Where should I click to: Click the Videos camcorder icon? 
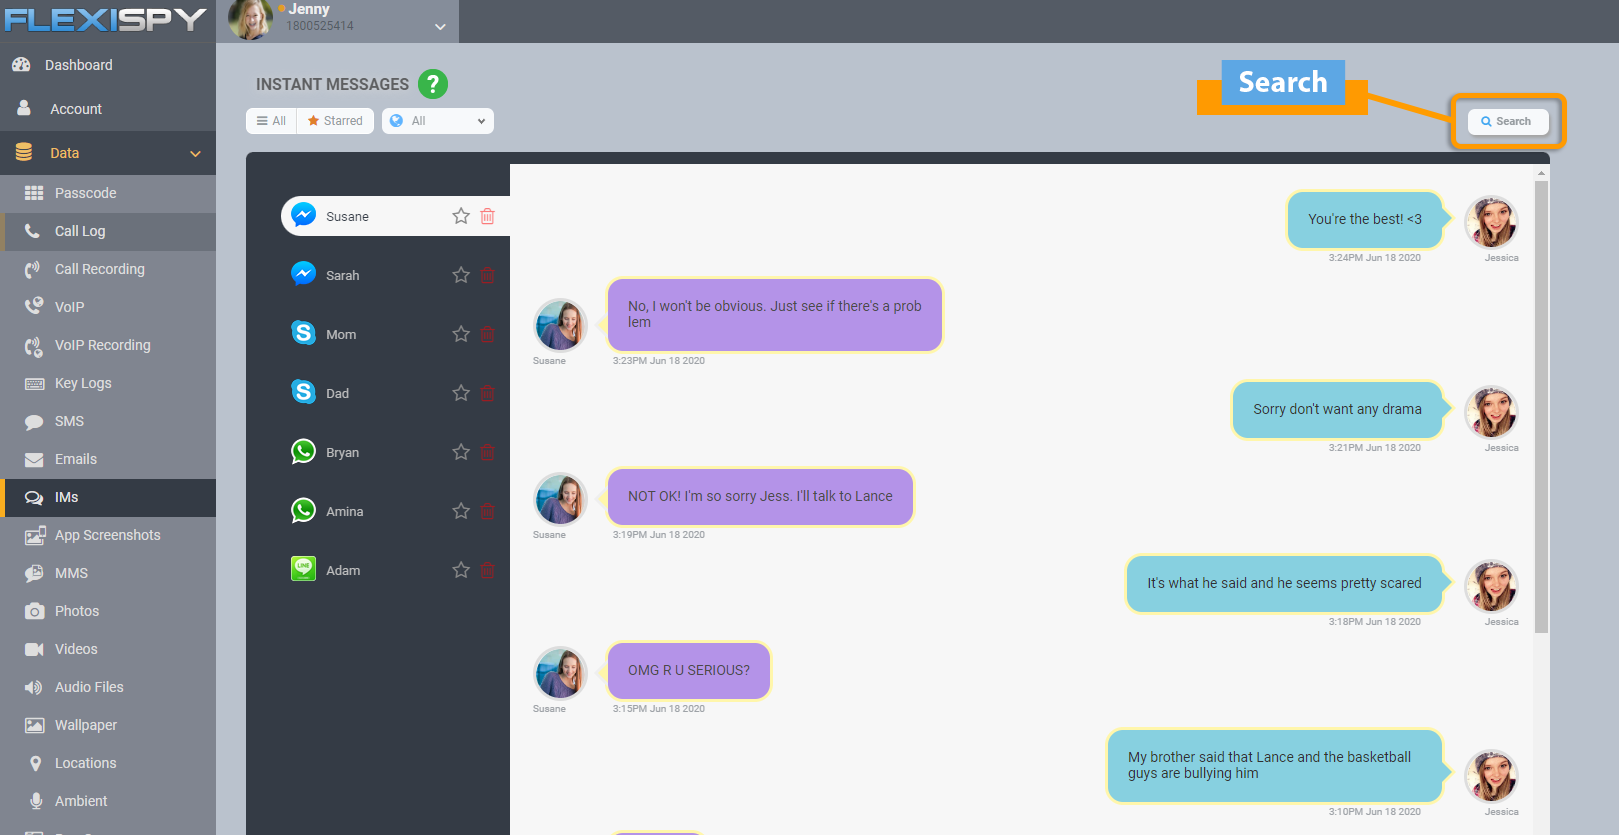[x=34, y=649]
